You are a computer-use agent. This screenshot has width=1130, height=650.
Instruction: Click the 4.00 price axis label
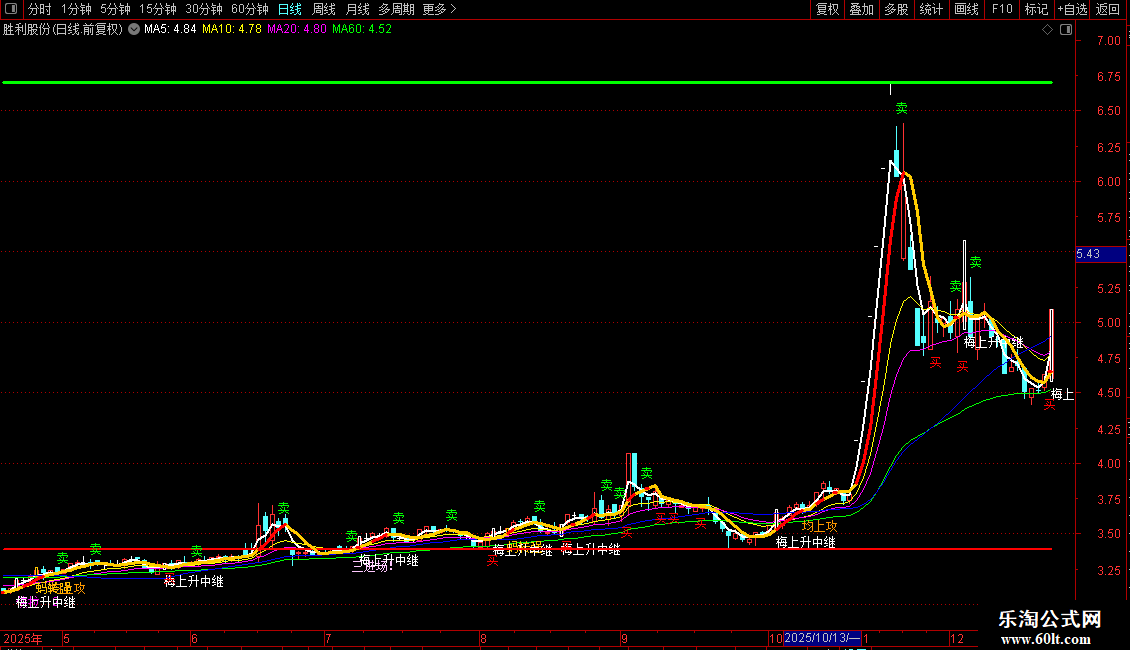pyautogui.click(x=1108, y=463)
